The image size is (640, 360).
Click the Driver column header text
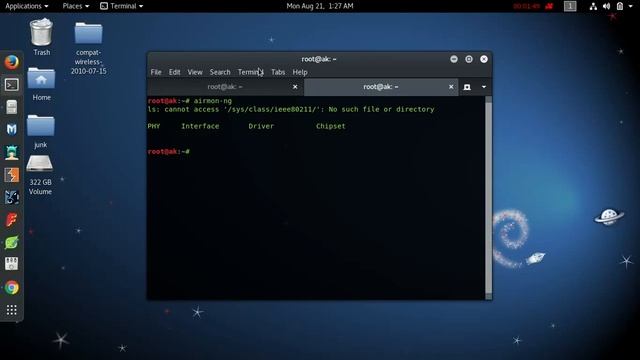point(261,126)
